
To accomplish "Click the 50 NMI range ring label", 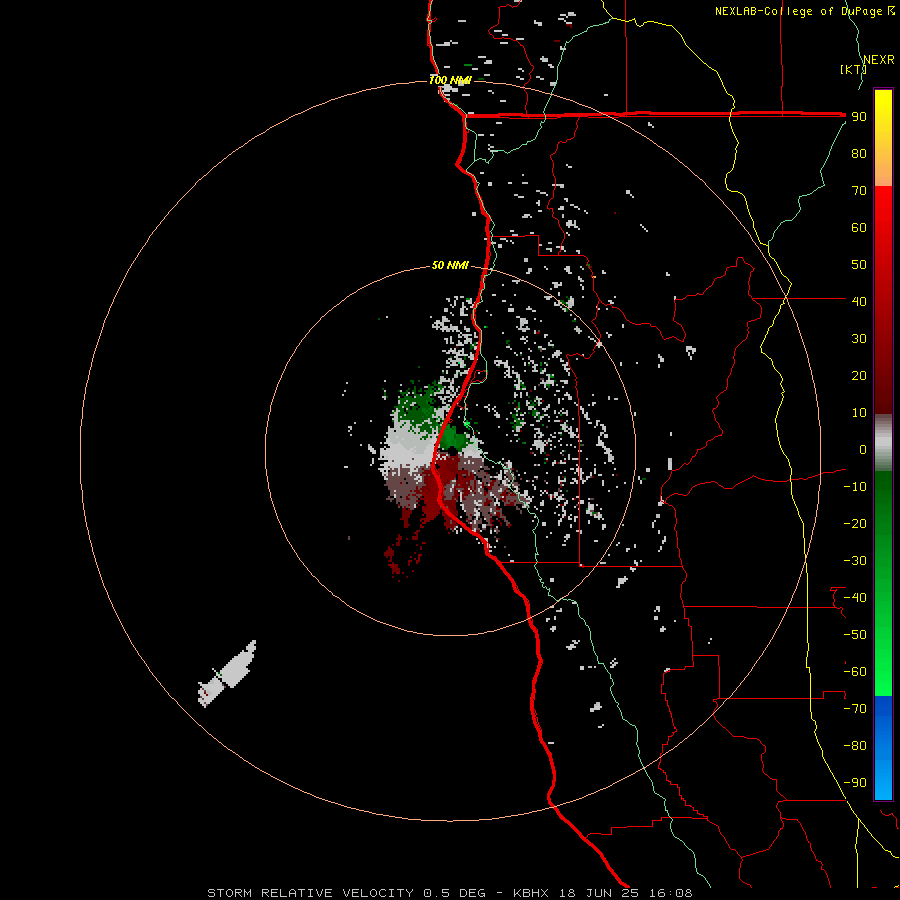I will click(450, 265).
